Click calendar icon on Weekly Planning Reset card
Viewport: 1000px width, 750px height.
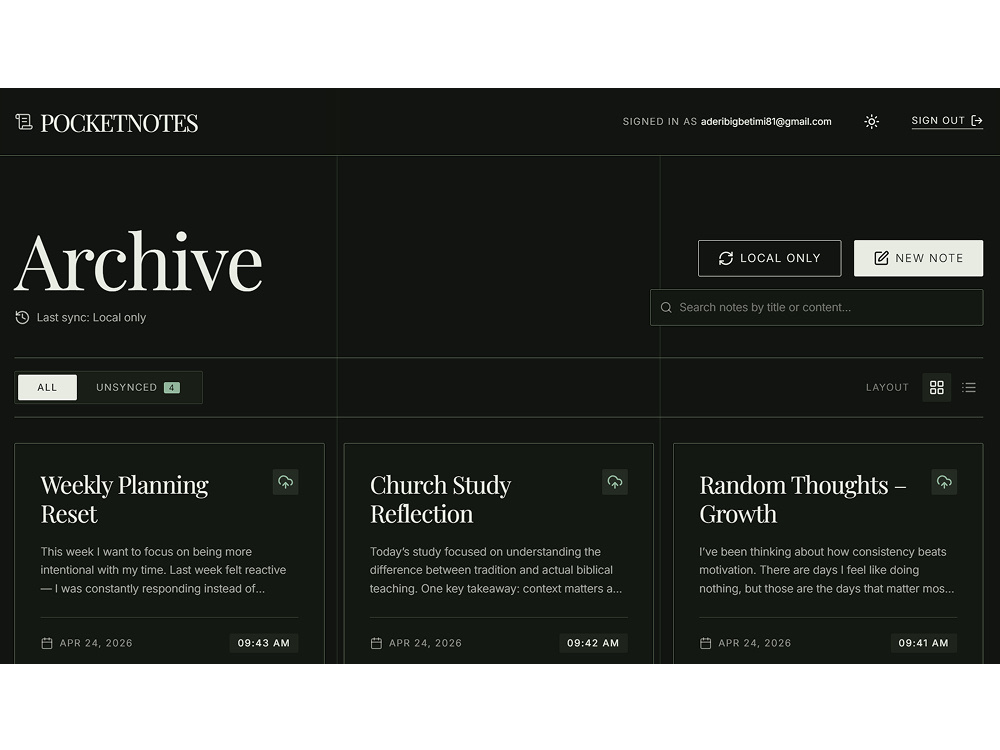click(47, 643)
